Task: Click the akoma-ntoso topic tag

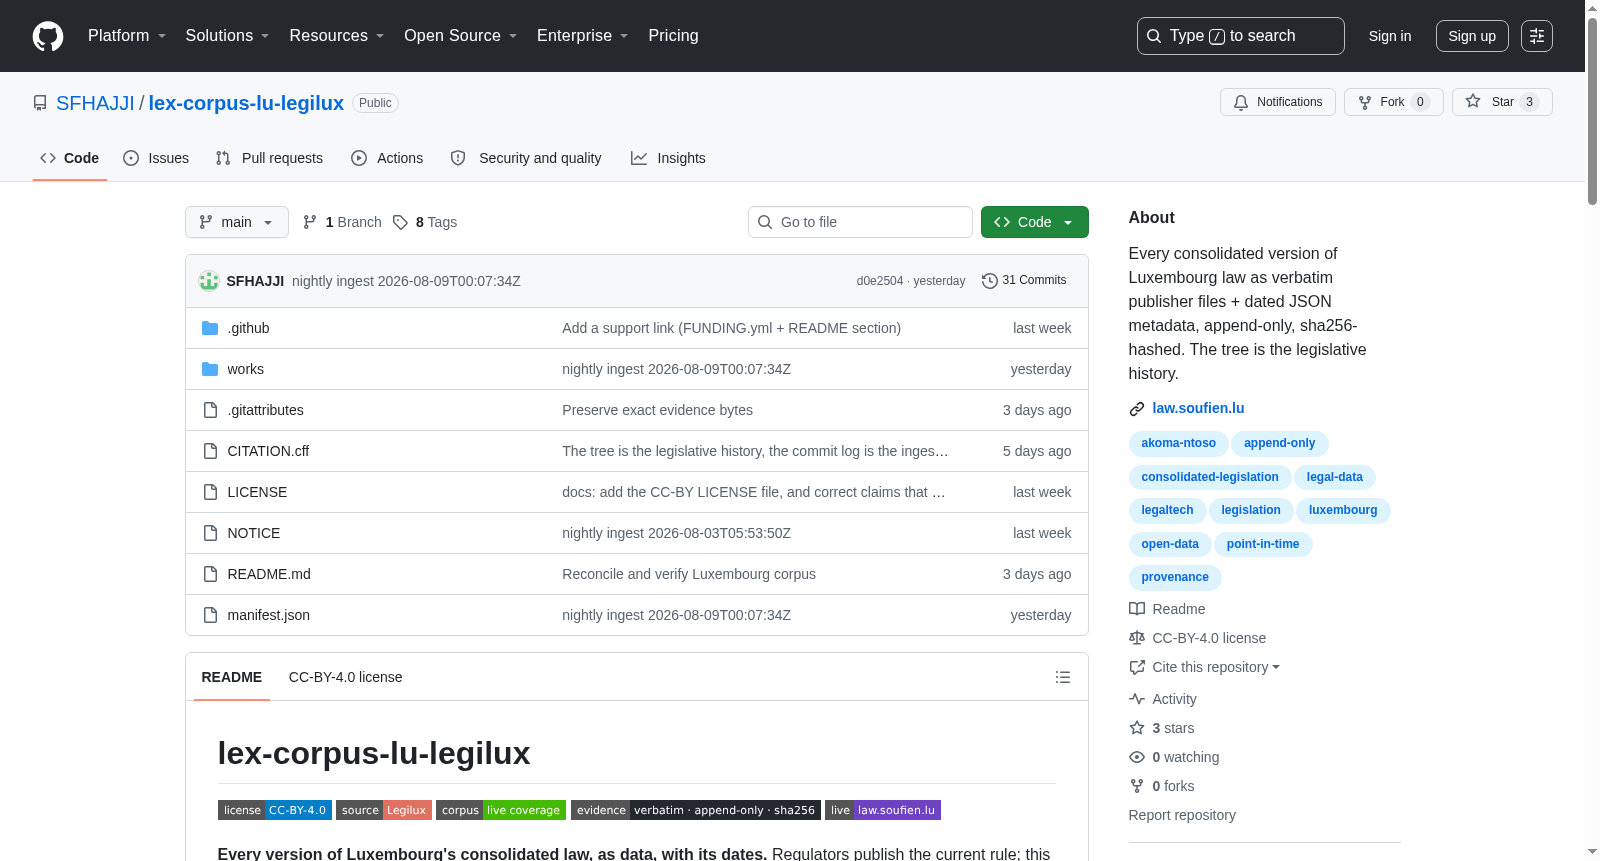Action: coord(1179,443)
